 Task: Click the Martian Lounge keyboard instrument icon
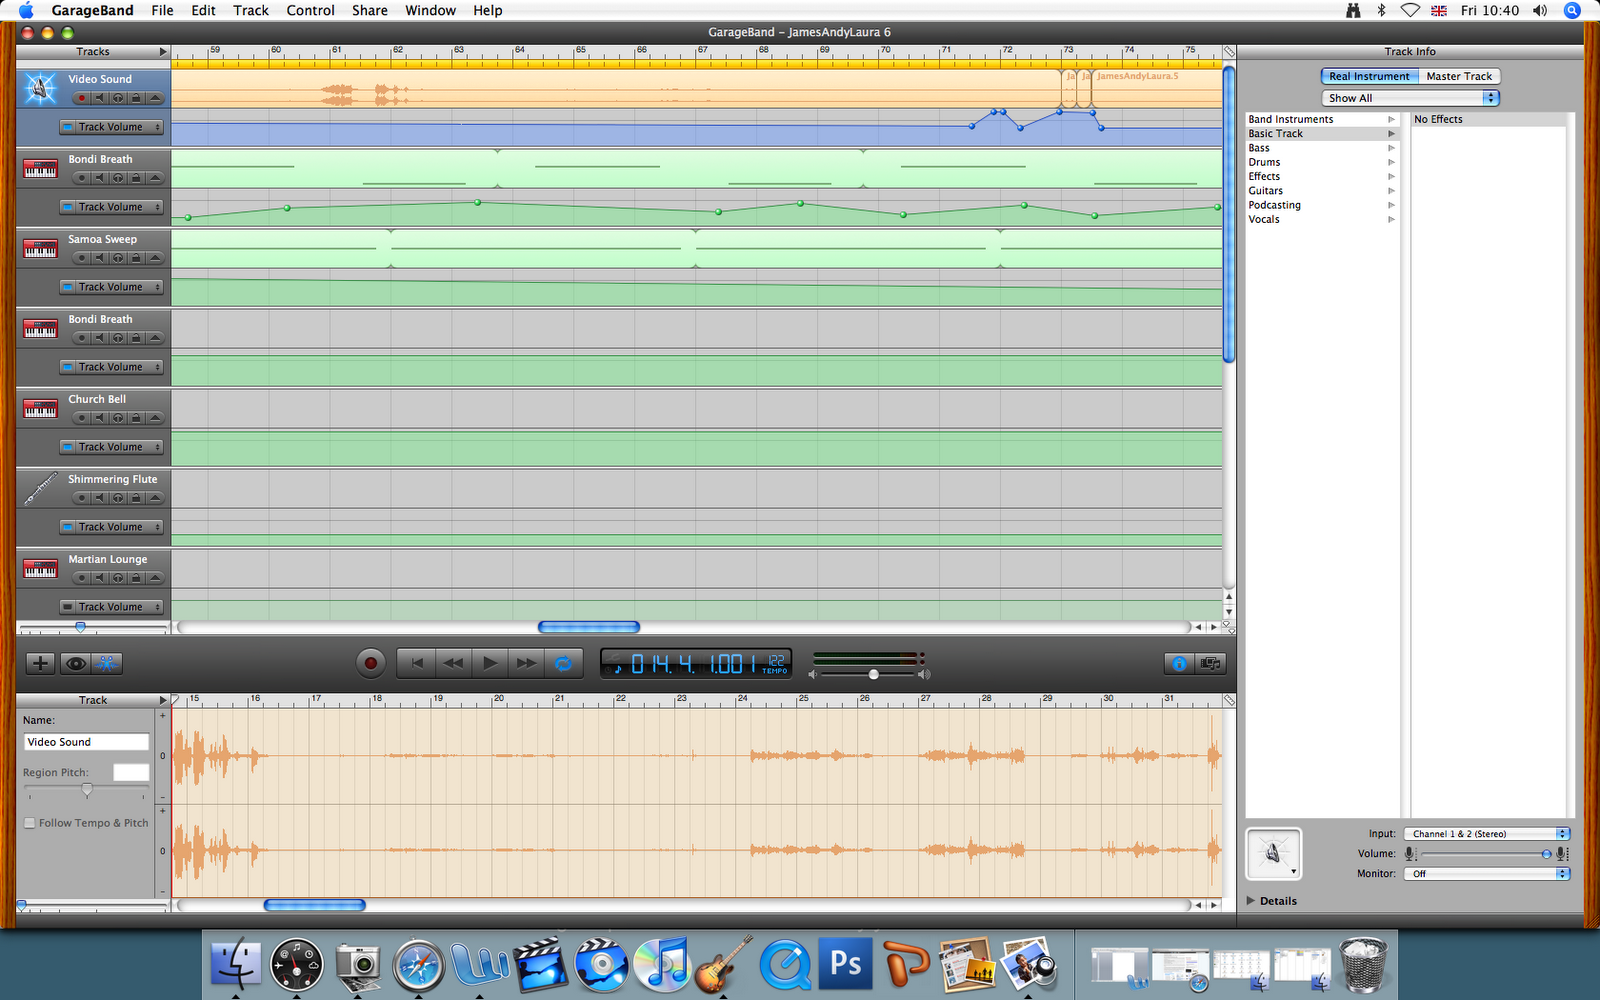point(40,569)
